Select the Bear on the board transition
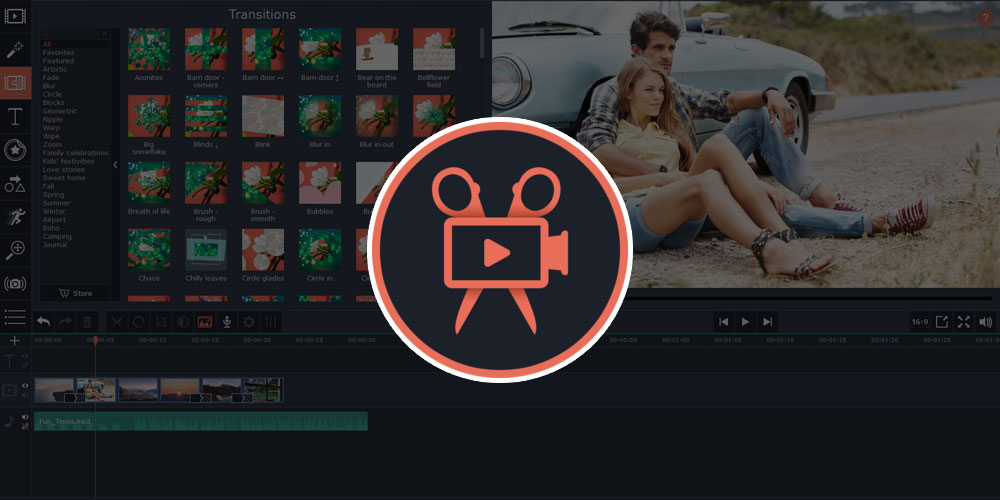 tap(377, 49)
